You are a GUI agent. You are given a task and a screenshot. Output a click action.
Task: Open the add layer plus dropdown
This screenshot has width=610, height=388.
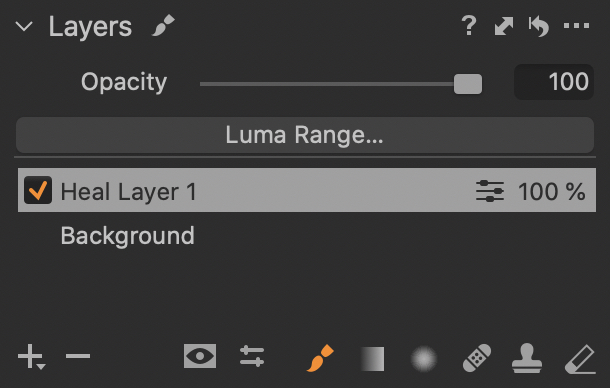coord(32,356)
